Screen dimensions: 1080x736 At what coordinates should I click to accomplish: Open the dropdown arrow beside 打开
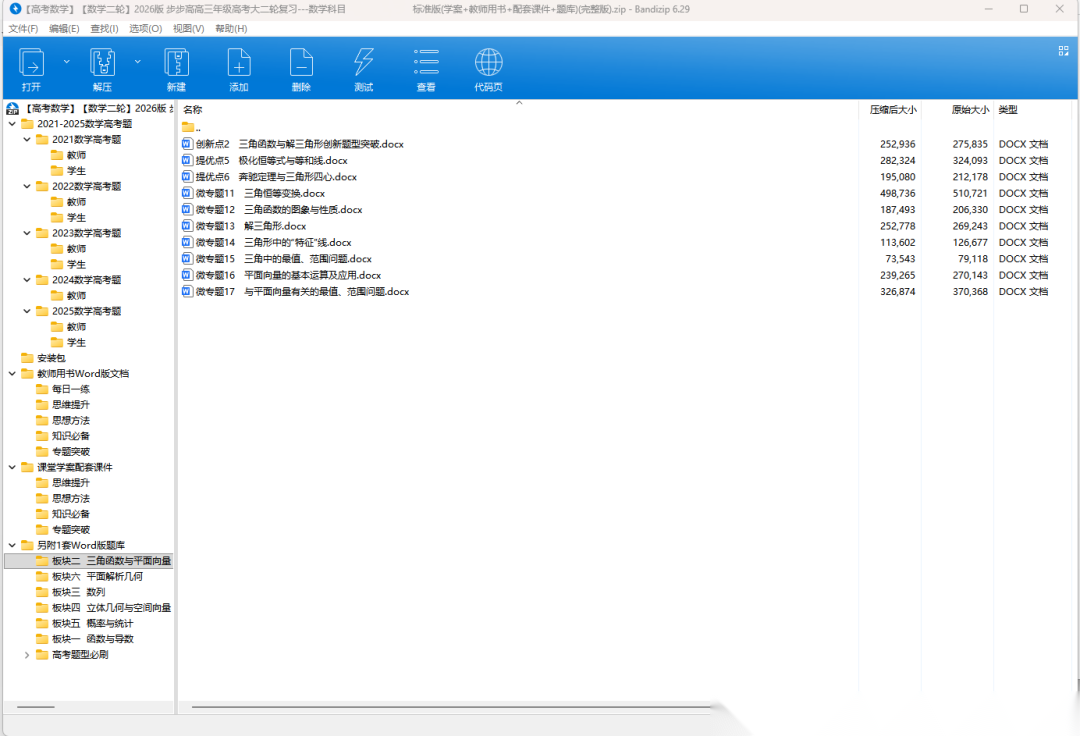pos(67,61)
